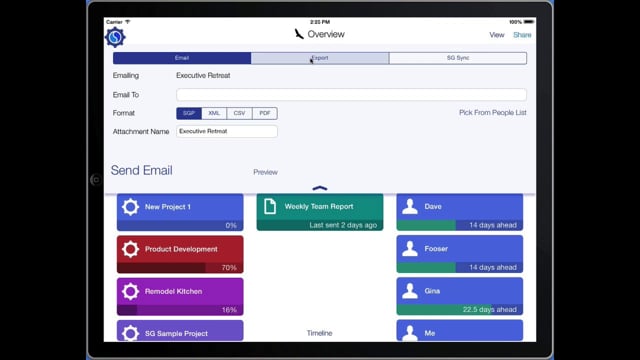Open Fooser's name label
640x360 pixels.
point(436,249)
